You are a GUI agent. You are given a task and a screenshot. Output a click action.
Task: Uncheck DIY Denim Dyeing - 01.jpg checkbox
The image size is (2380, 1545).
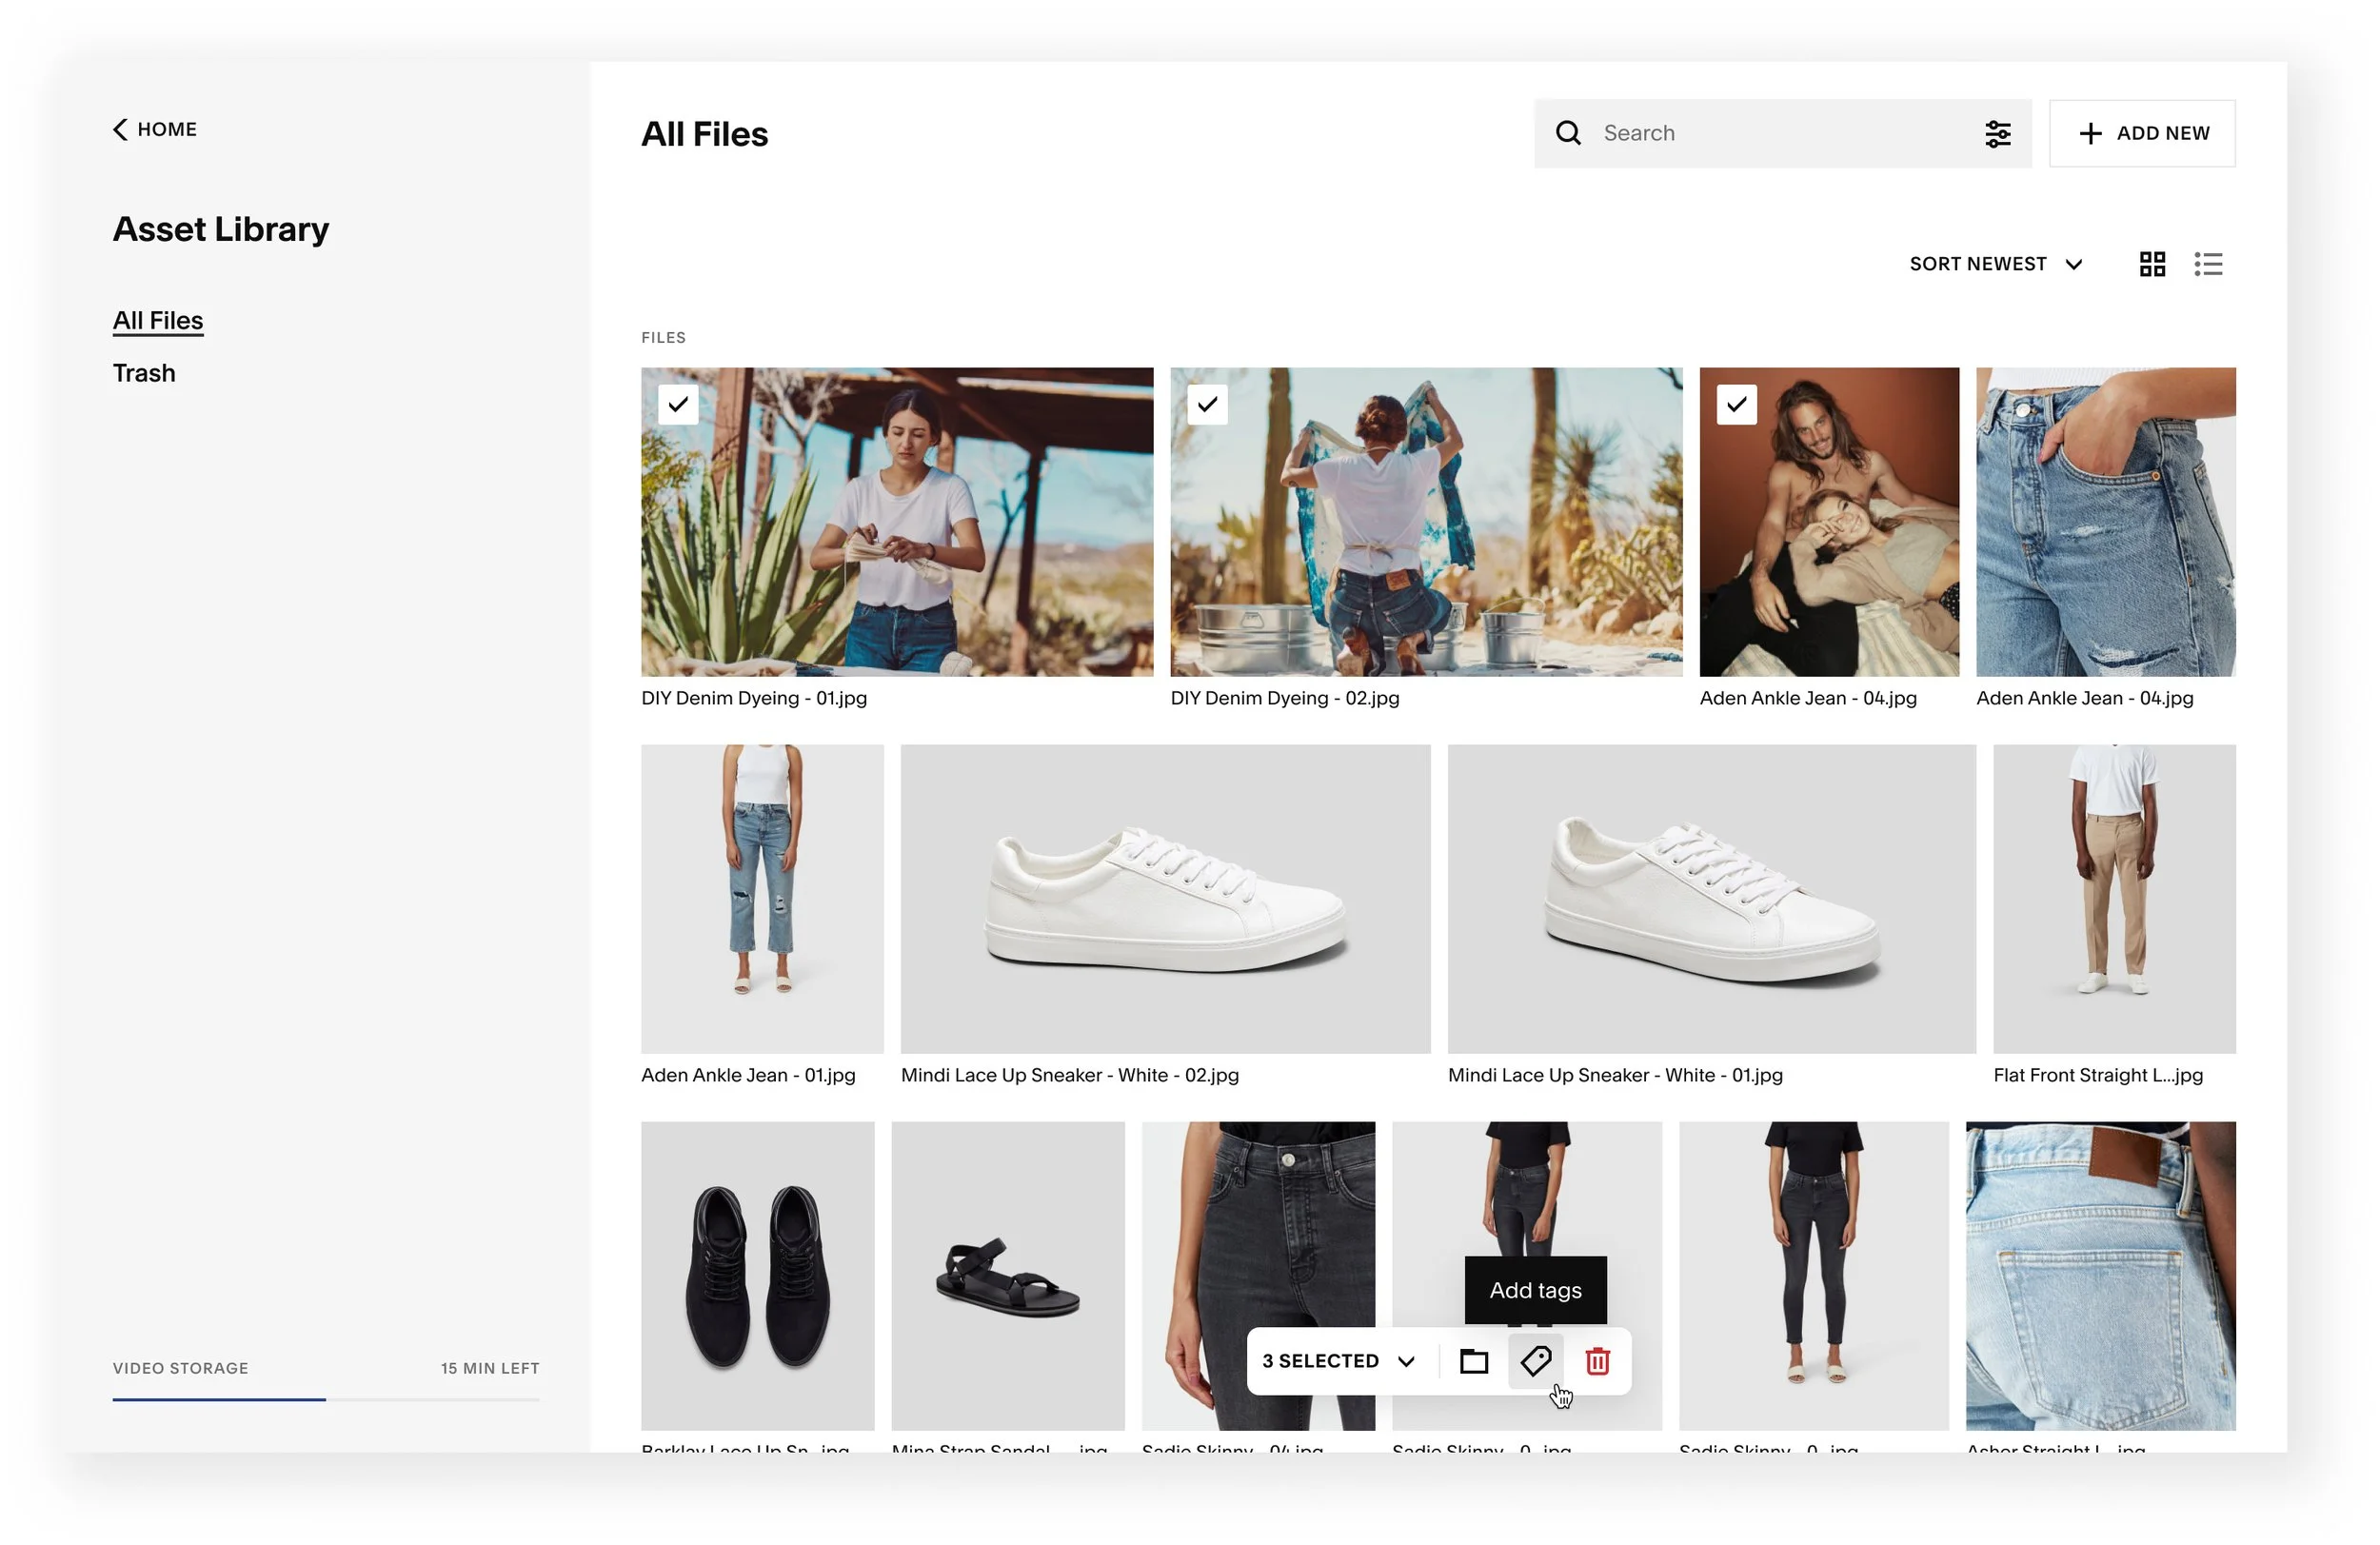(678, 404)
